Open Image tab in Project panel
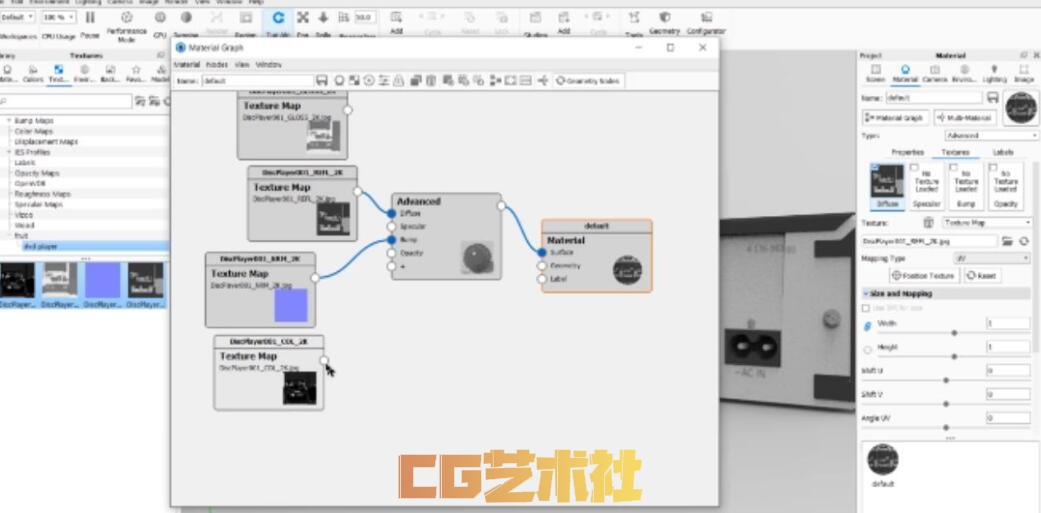 point(1023,74)
